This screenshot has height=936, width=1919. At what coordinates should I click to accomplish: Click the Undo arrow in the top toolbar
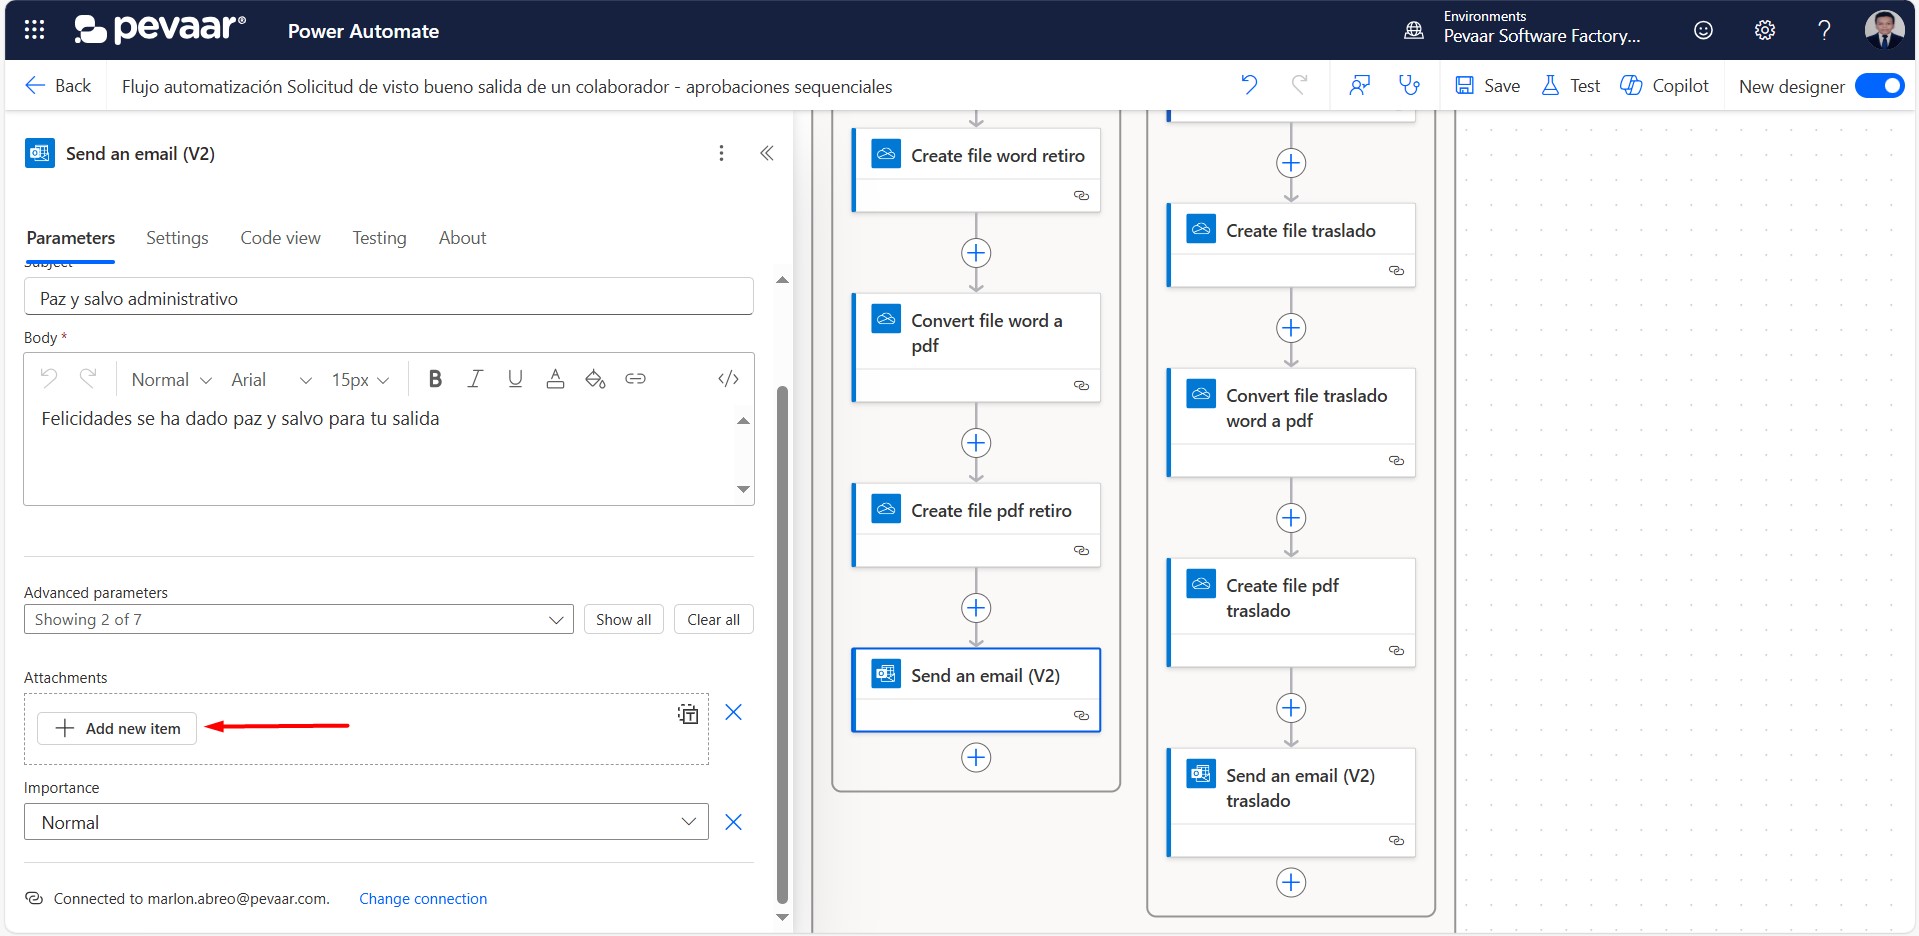(1249, 85)
